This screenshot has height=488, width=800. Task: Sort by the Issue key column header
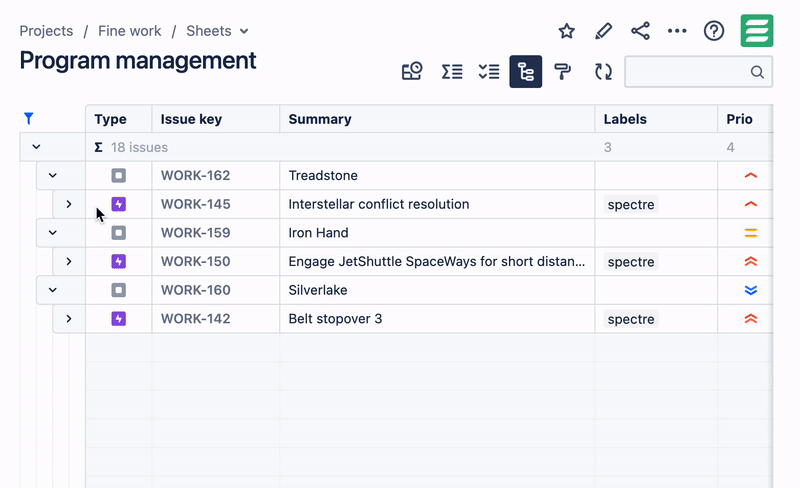click(x=216, y=119)
